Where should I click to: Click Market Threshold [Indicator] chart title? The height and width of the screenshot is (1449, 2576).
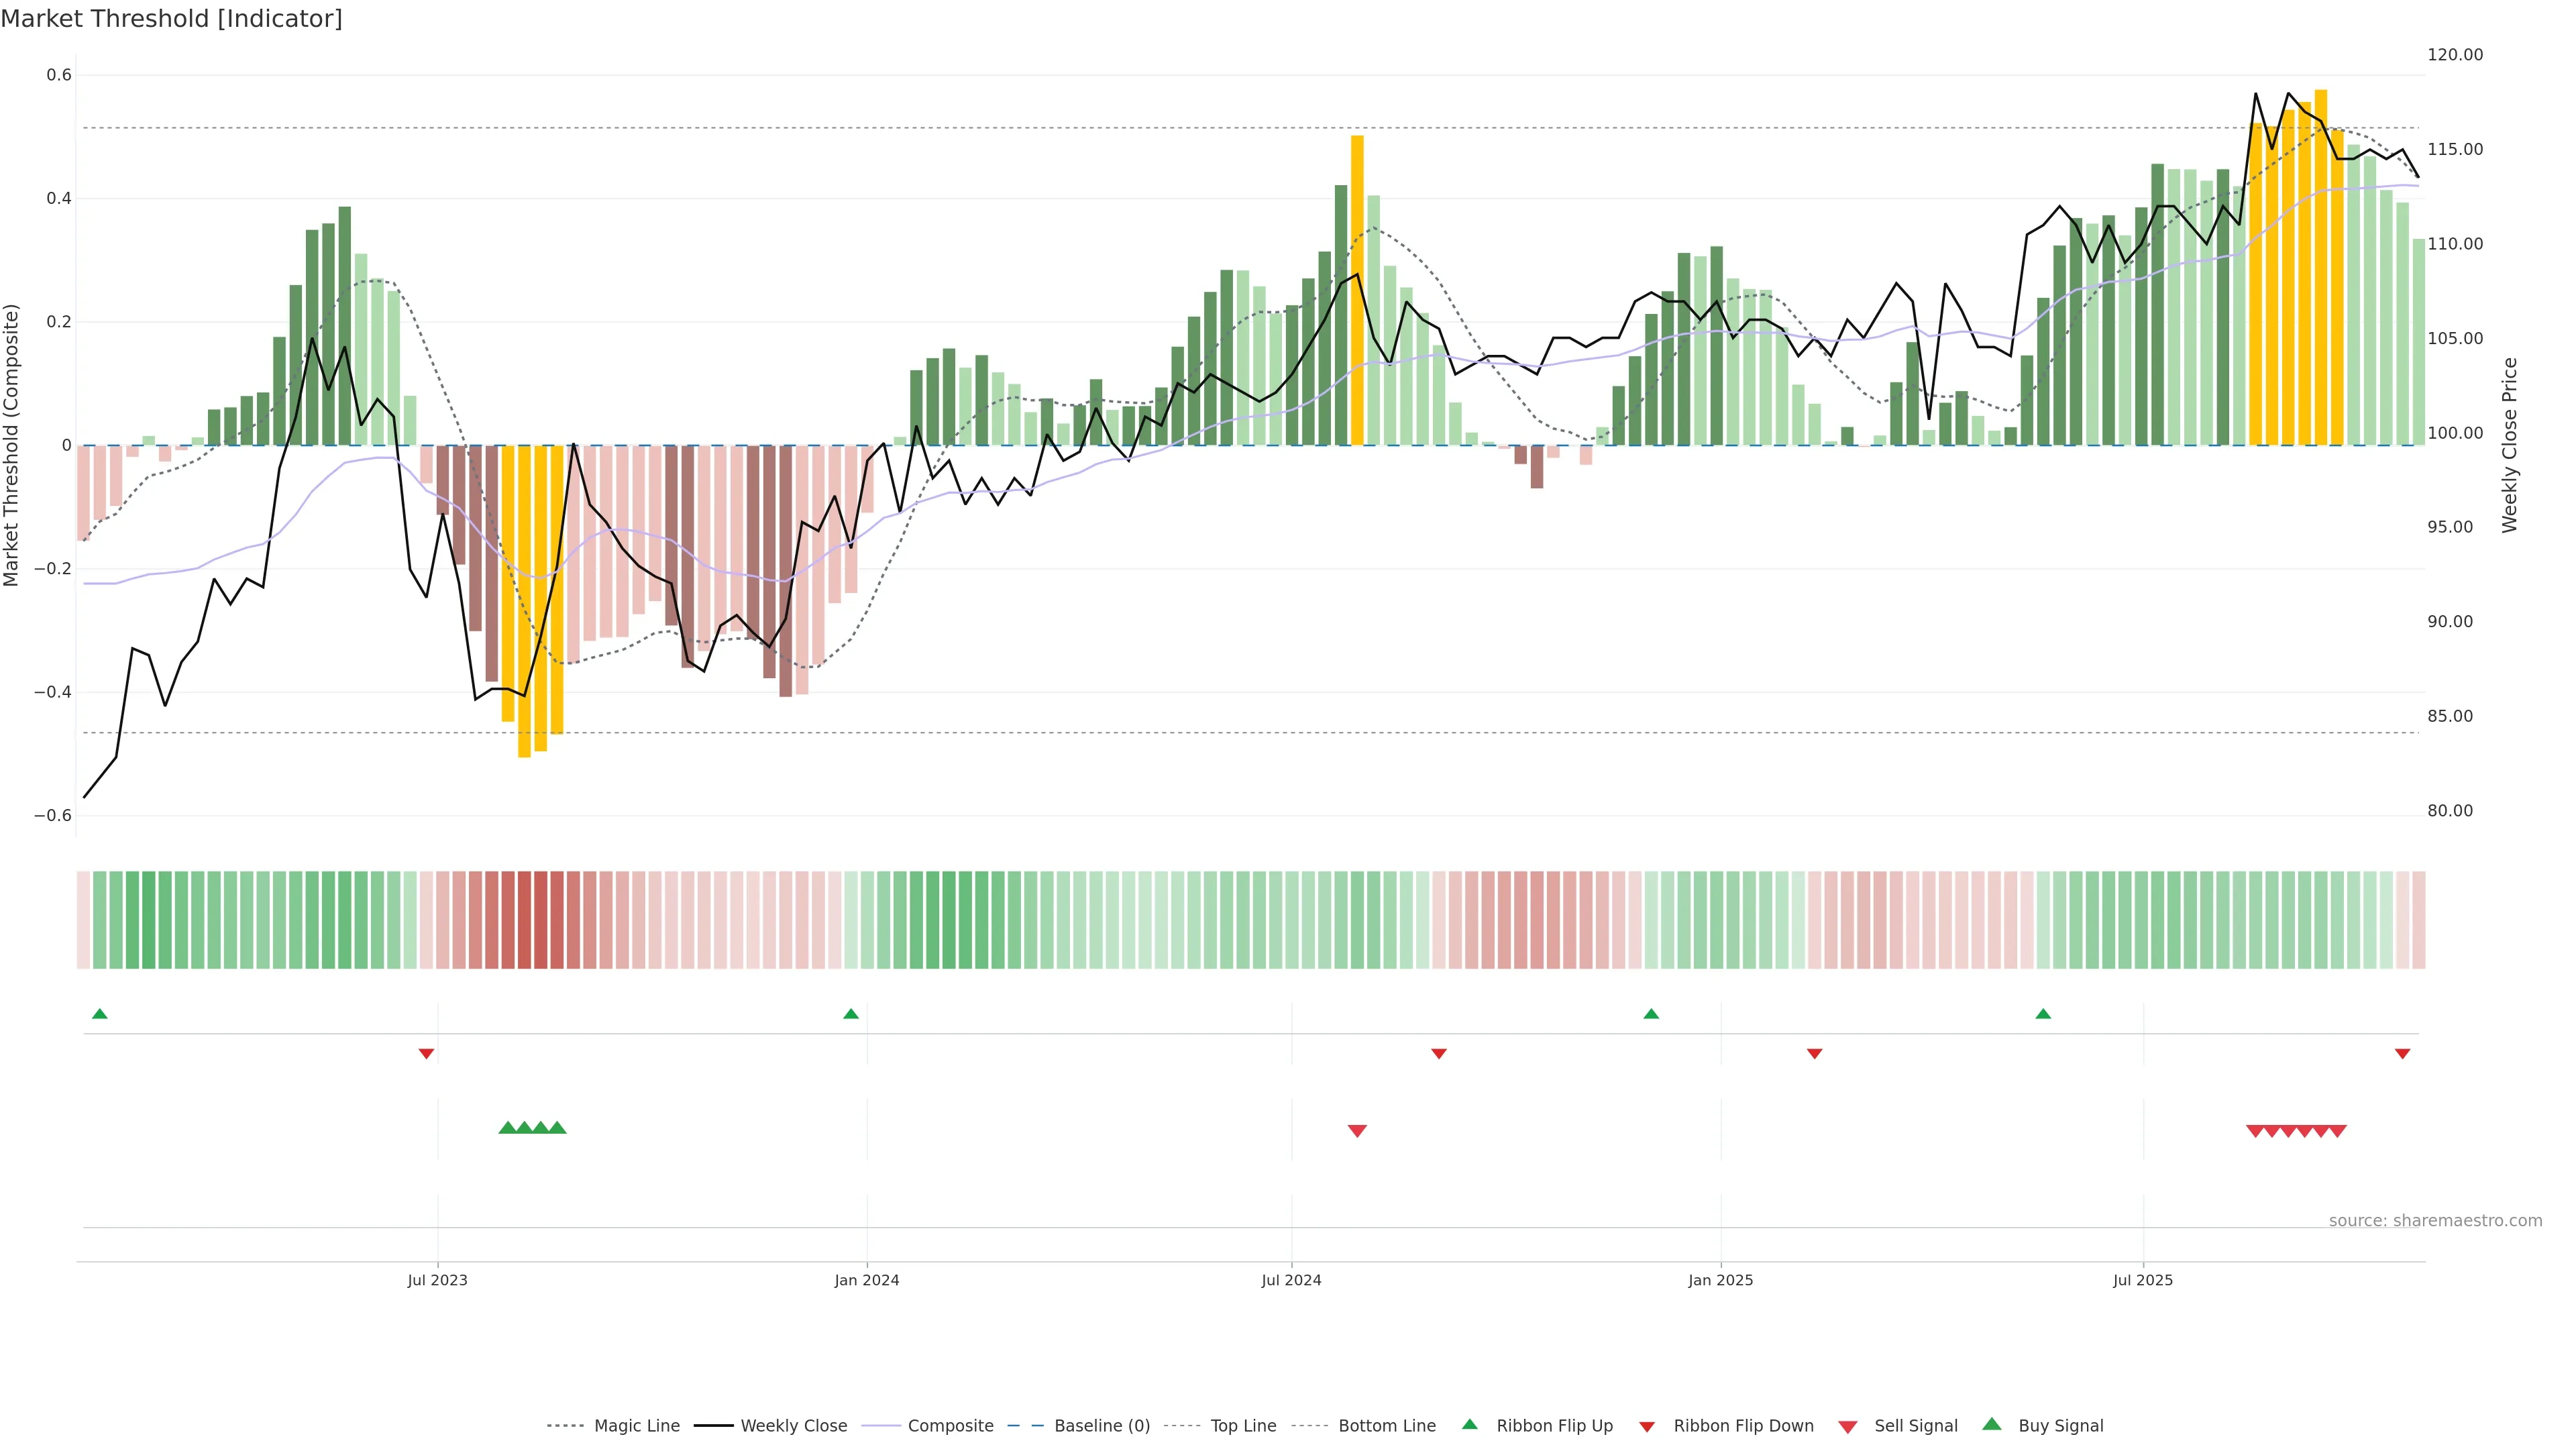coord(171,19)
